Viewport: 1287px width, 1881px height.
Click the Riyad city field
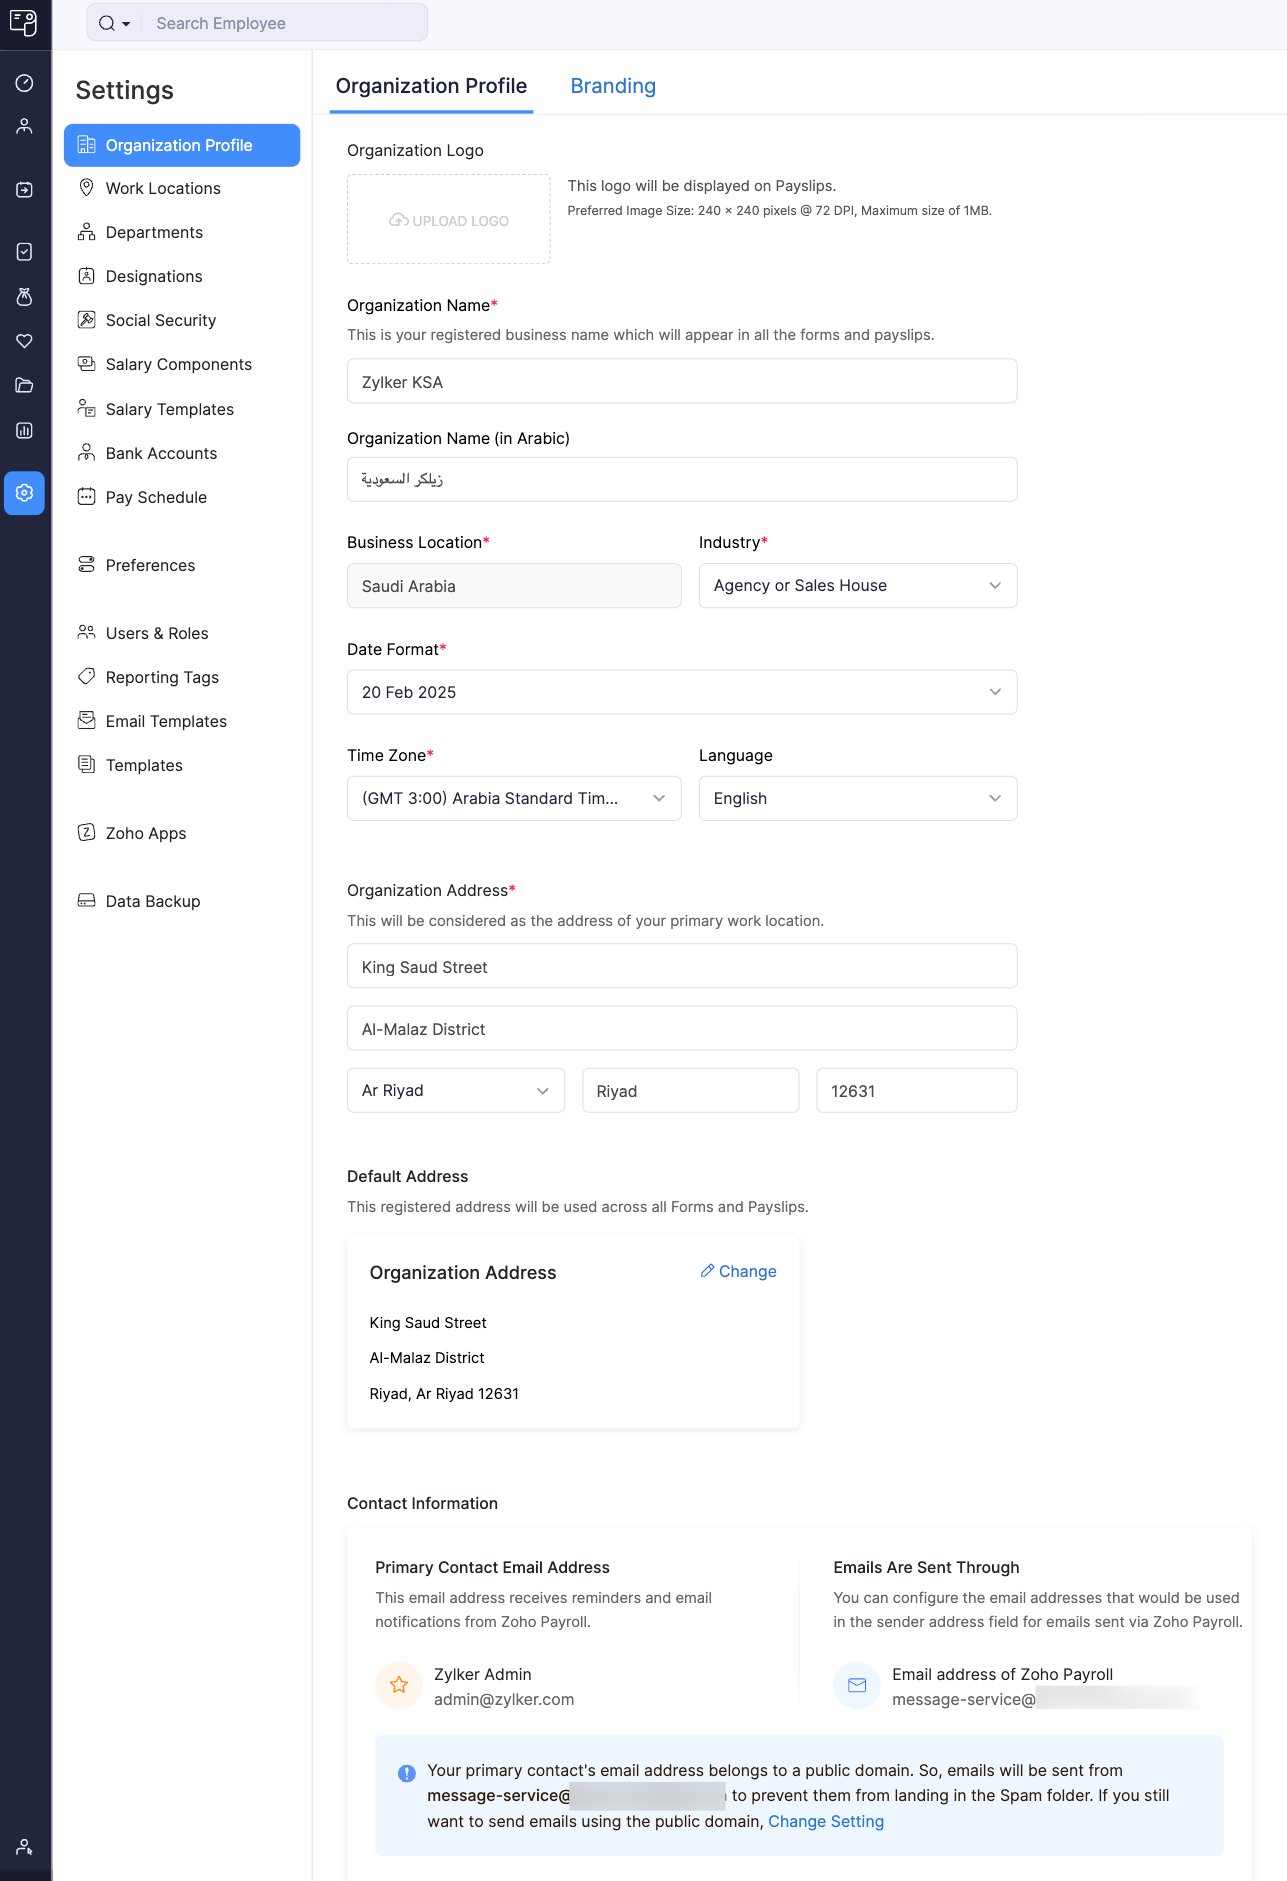pyautogui.click(x=691, y=1090)
